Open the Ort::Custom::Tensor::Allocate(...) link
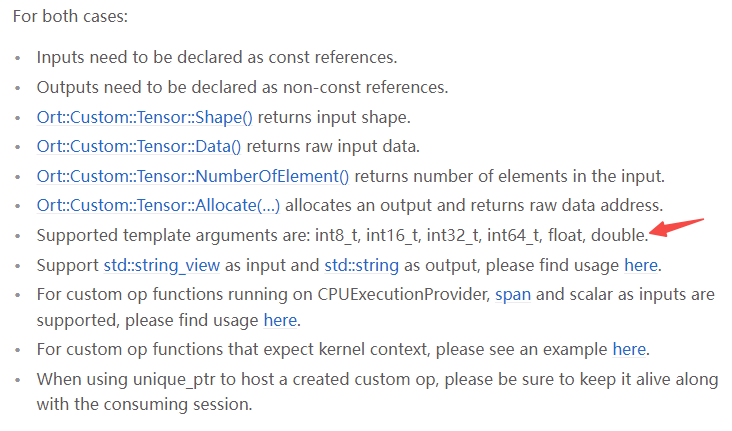The height and width of the screenshot is (431, 732). click(158, 205)
